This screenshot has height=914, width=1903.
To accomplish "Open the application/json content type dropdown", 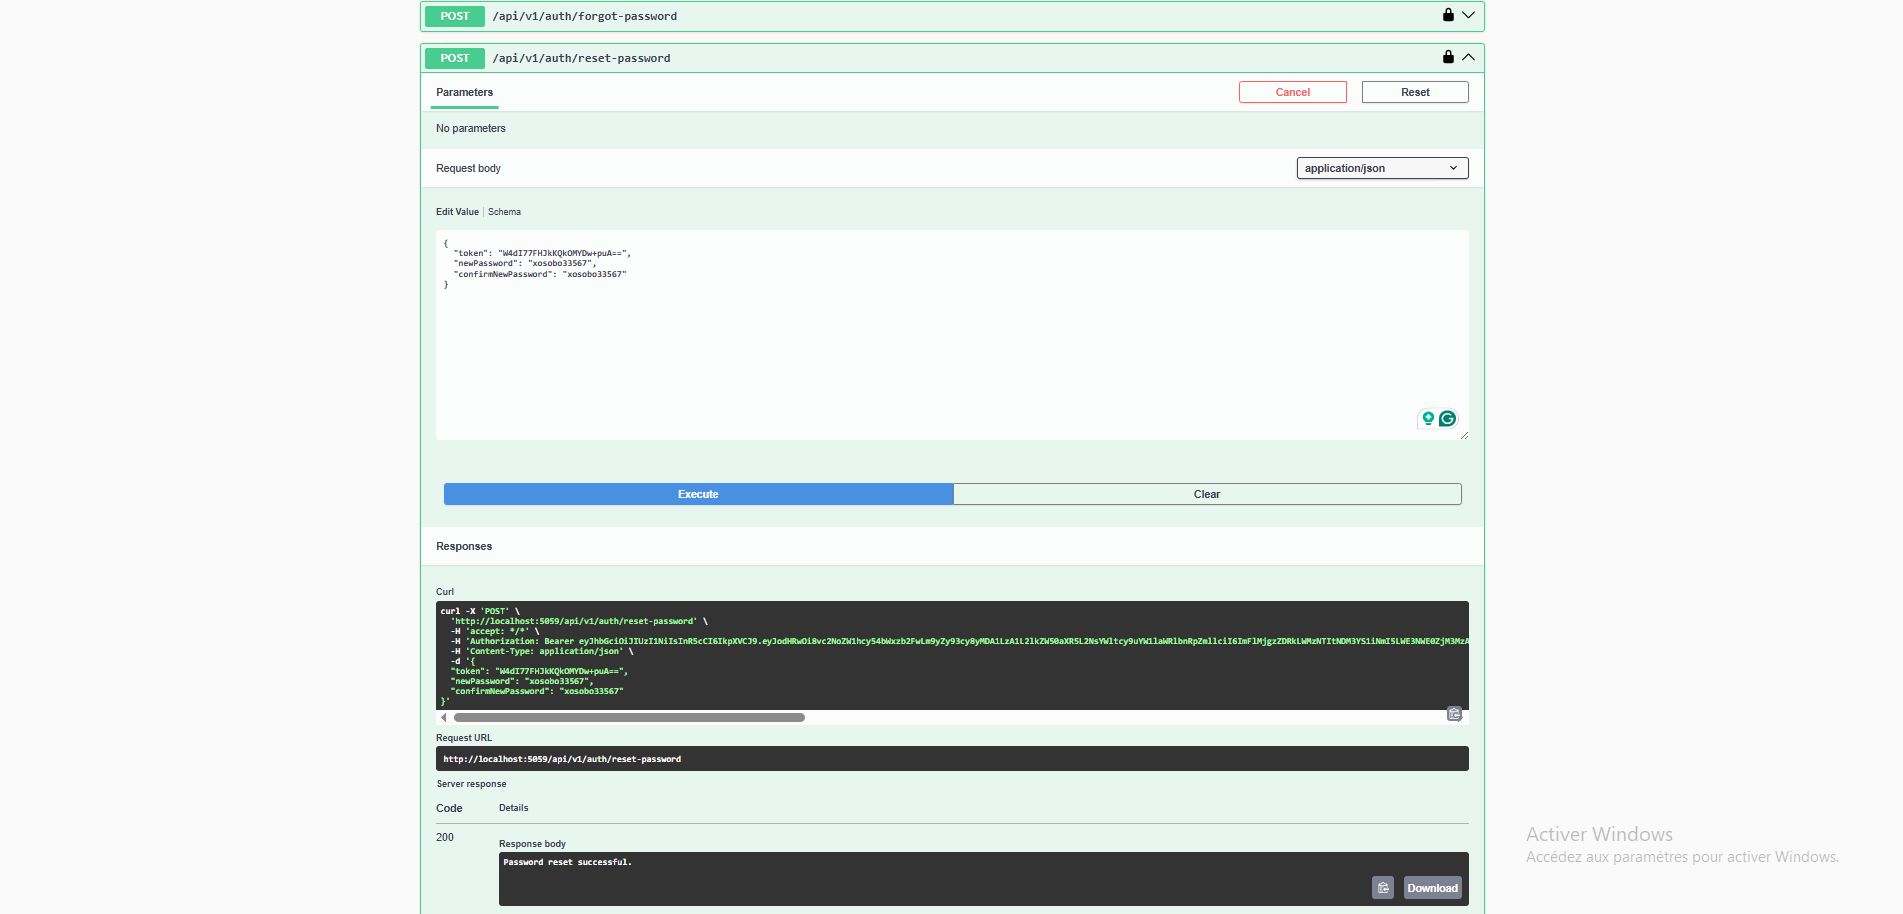I will coord(1382,168).
